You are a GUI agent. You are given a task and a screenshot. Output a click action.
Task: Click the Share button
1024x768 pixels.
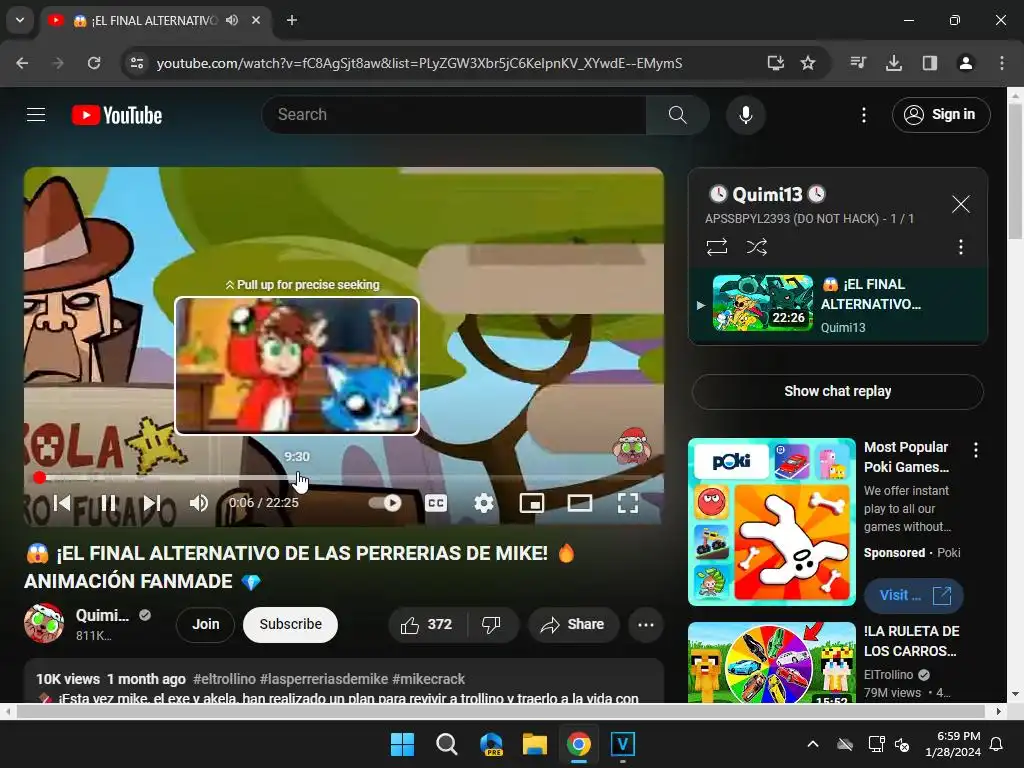[573, 625]
